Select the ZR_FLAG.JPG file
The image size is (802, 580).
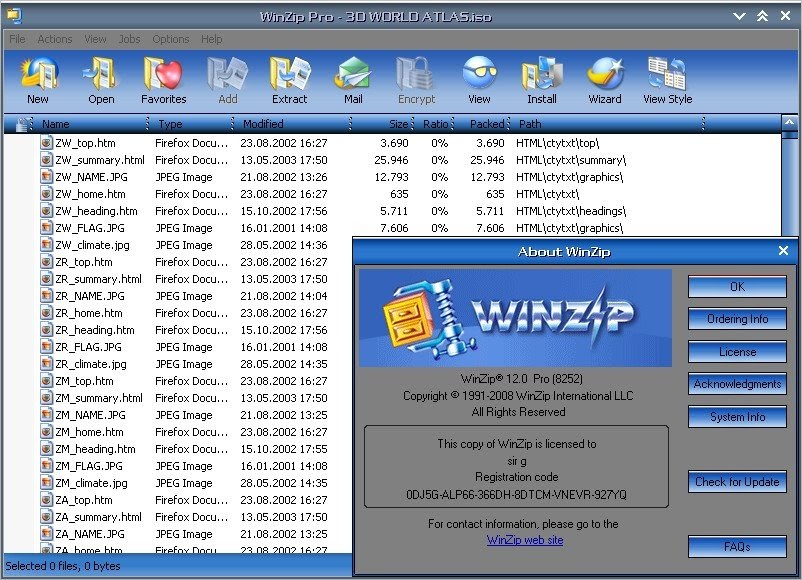pyautogui.click(x=88, y=347)
